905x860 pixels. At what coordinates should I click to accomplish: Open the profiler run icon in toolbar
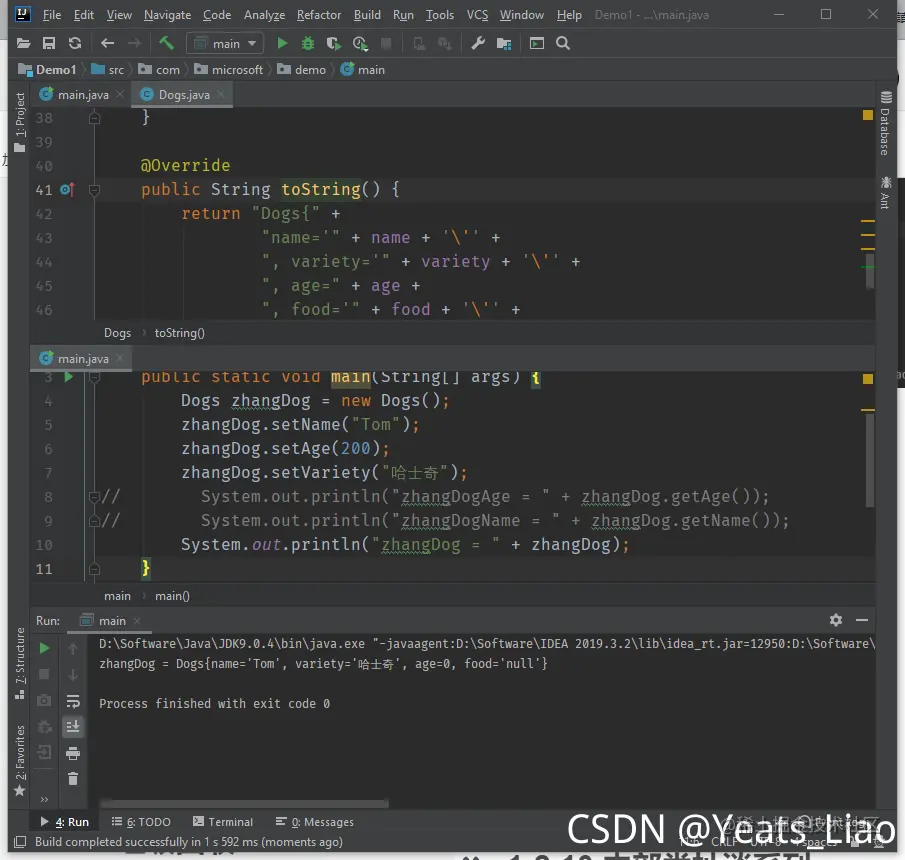pos(360,43)
